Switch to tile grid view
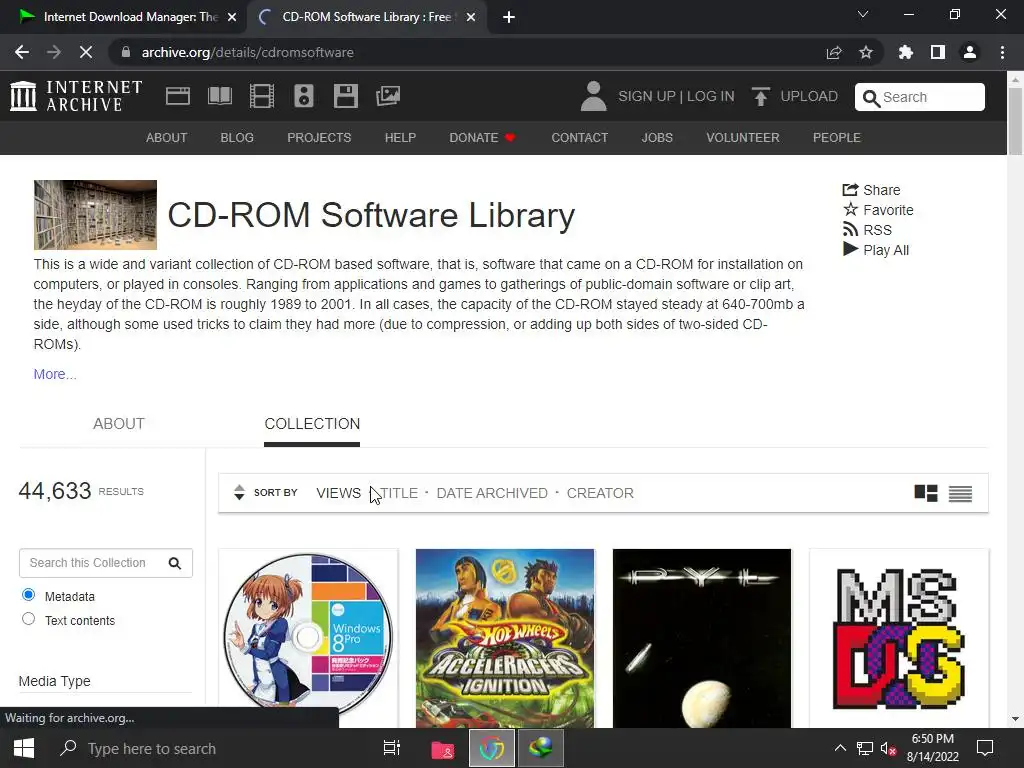Viewport: 1024px width, 768px height. coord(926,493)
